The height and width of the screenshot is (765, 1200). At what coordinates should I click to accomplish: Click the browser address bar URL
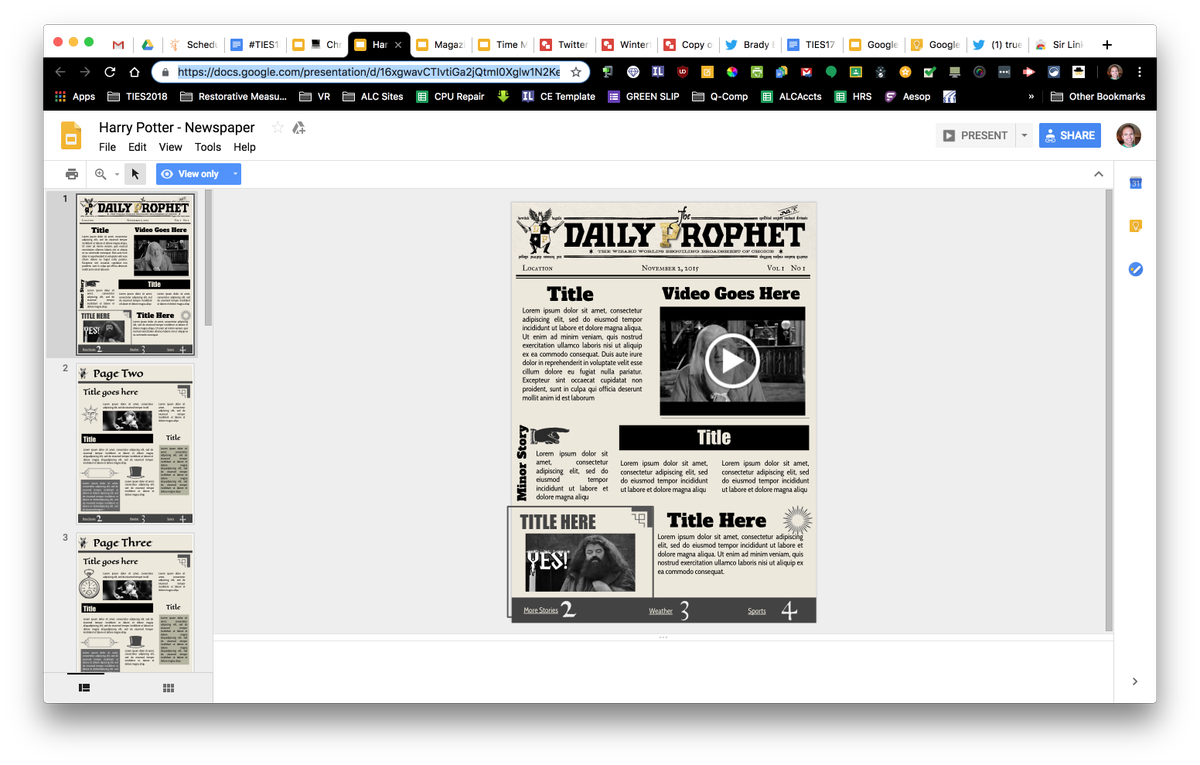369,72
